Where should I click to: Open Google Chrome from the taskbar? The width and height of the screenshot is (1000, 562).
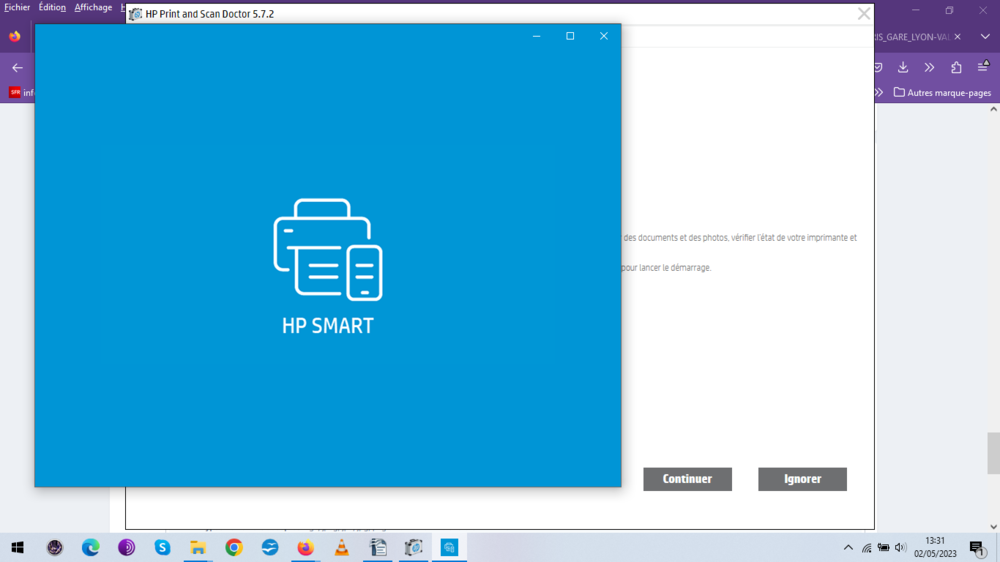tap(234, 547)
